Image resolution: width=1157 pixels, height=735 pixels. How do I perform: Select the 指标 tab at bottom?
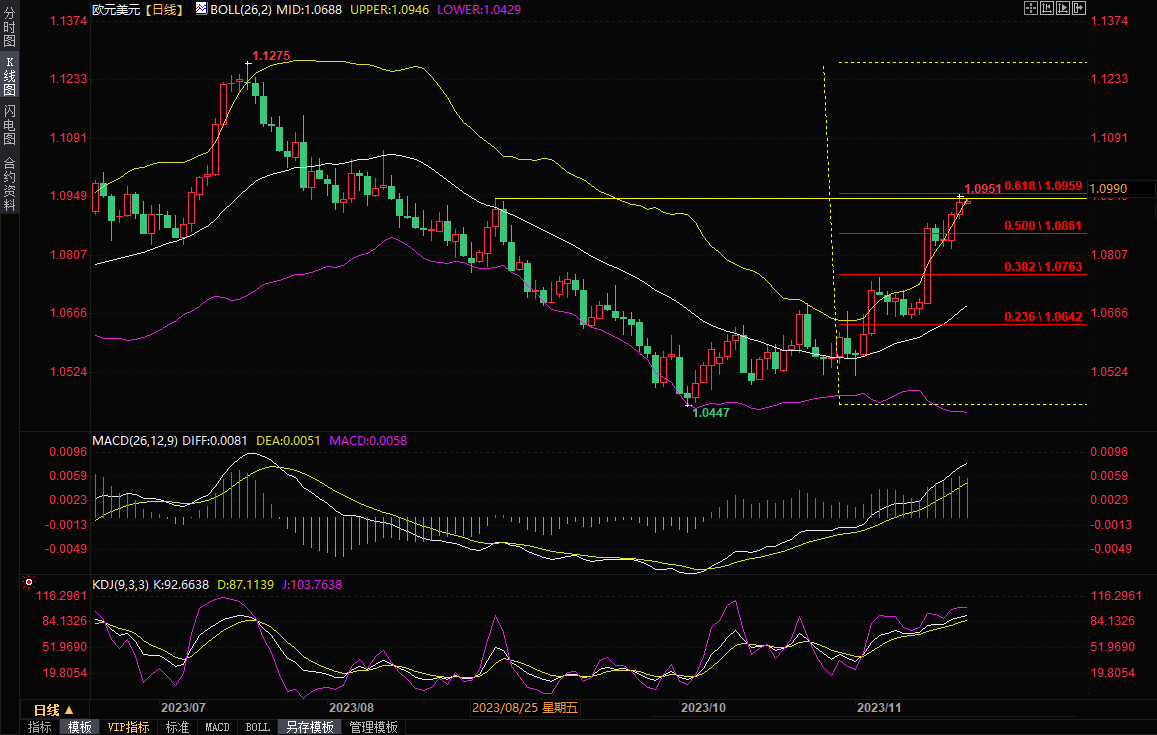click(x=40, y=727)
